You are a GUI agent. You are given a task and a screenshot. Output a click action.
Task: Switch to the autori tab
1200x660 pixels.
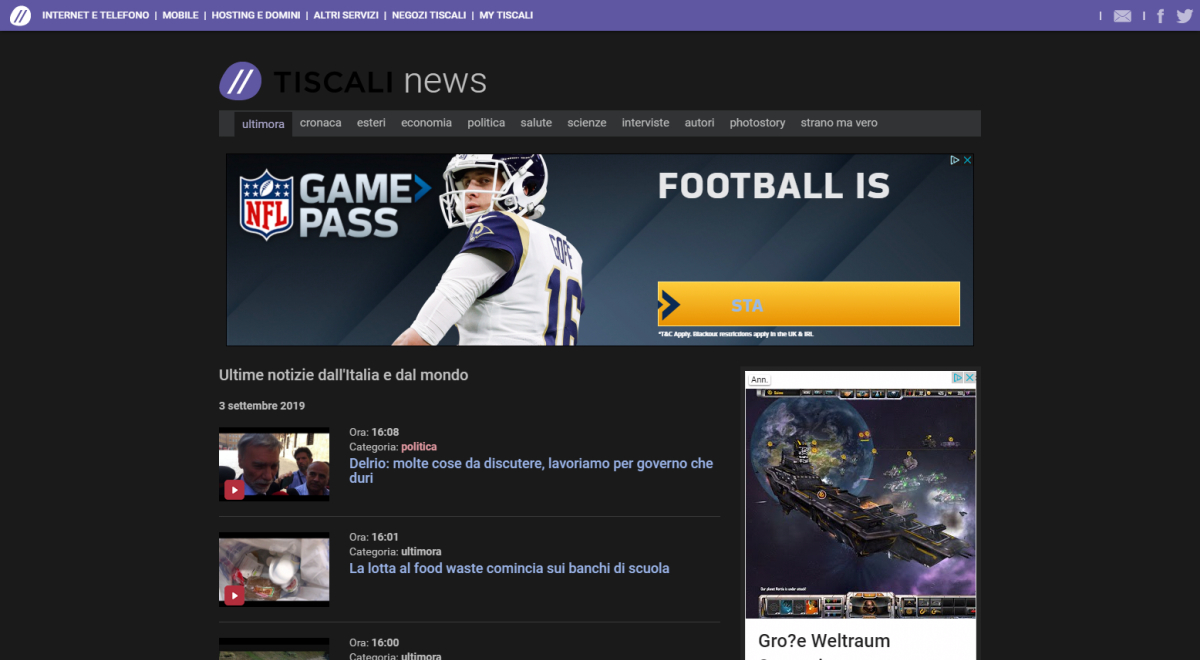tap(700, 123)
